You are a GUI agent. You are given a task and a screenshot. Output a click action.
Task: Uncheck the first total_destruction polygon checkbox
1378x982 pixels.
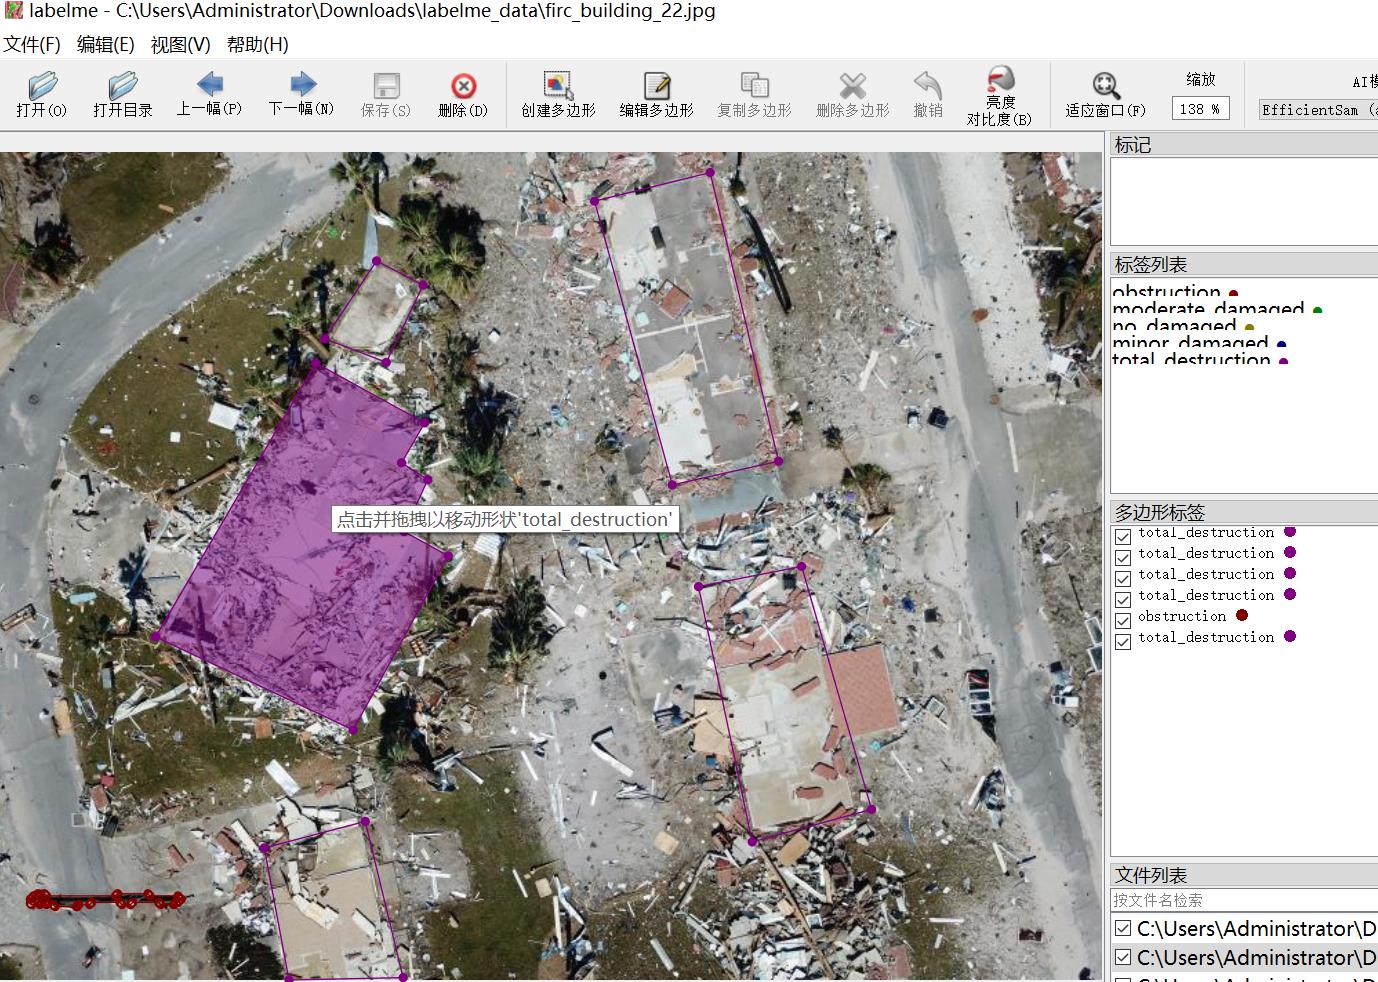click(1123, 536)
